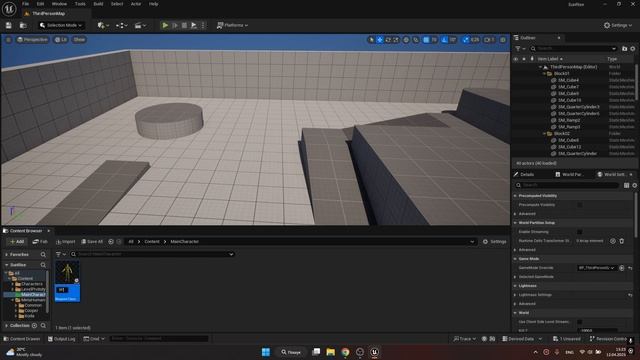The image size is (640, 360).
Task: Toggle scale snapping in the viewport toolbar
Action: [x=466, y=40]
